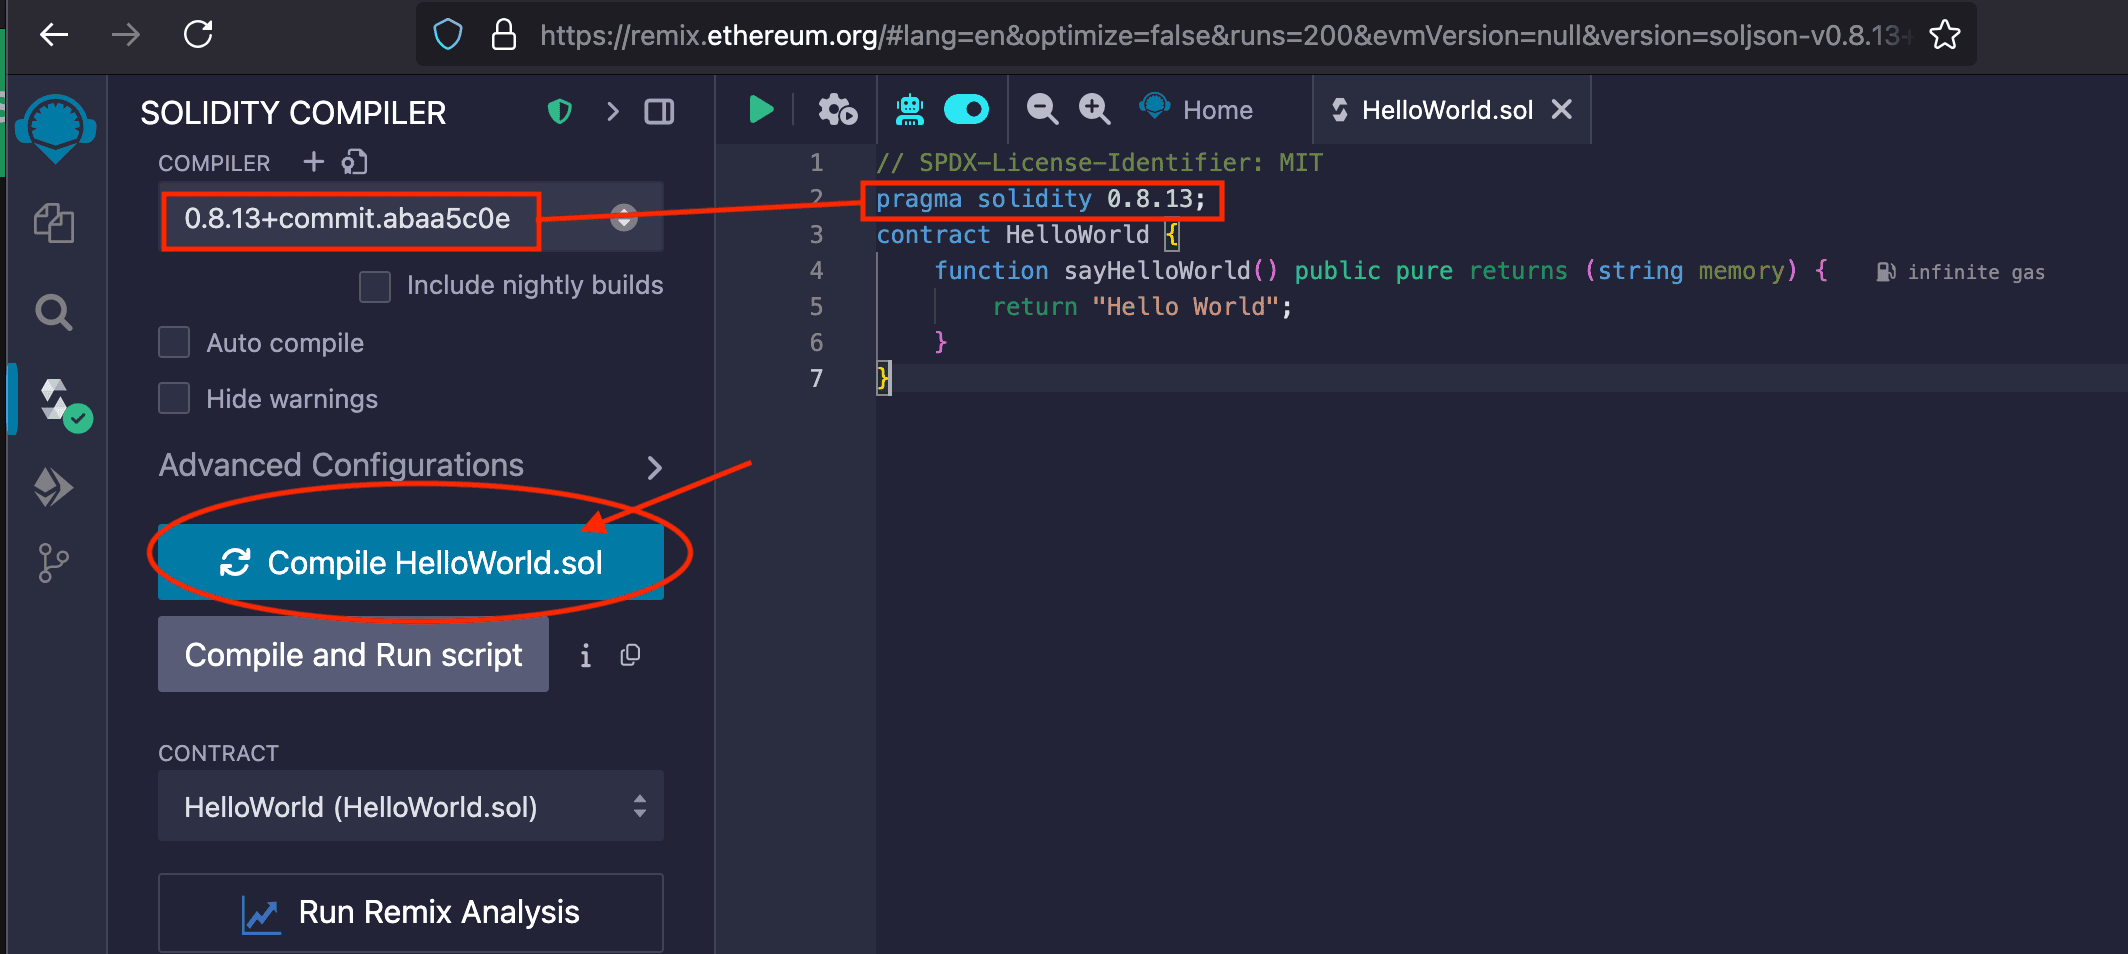
Task: Open the compiler version dropdown
Action: point(410,218)
